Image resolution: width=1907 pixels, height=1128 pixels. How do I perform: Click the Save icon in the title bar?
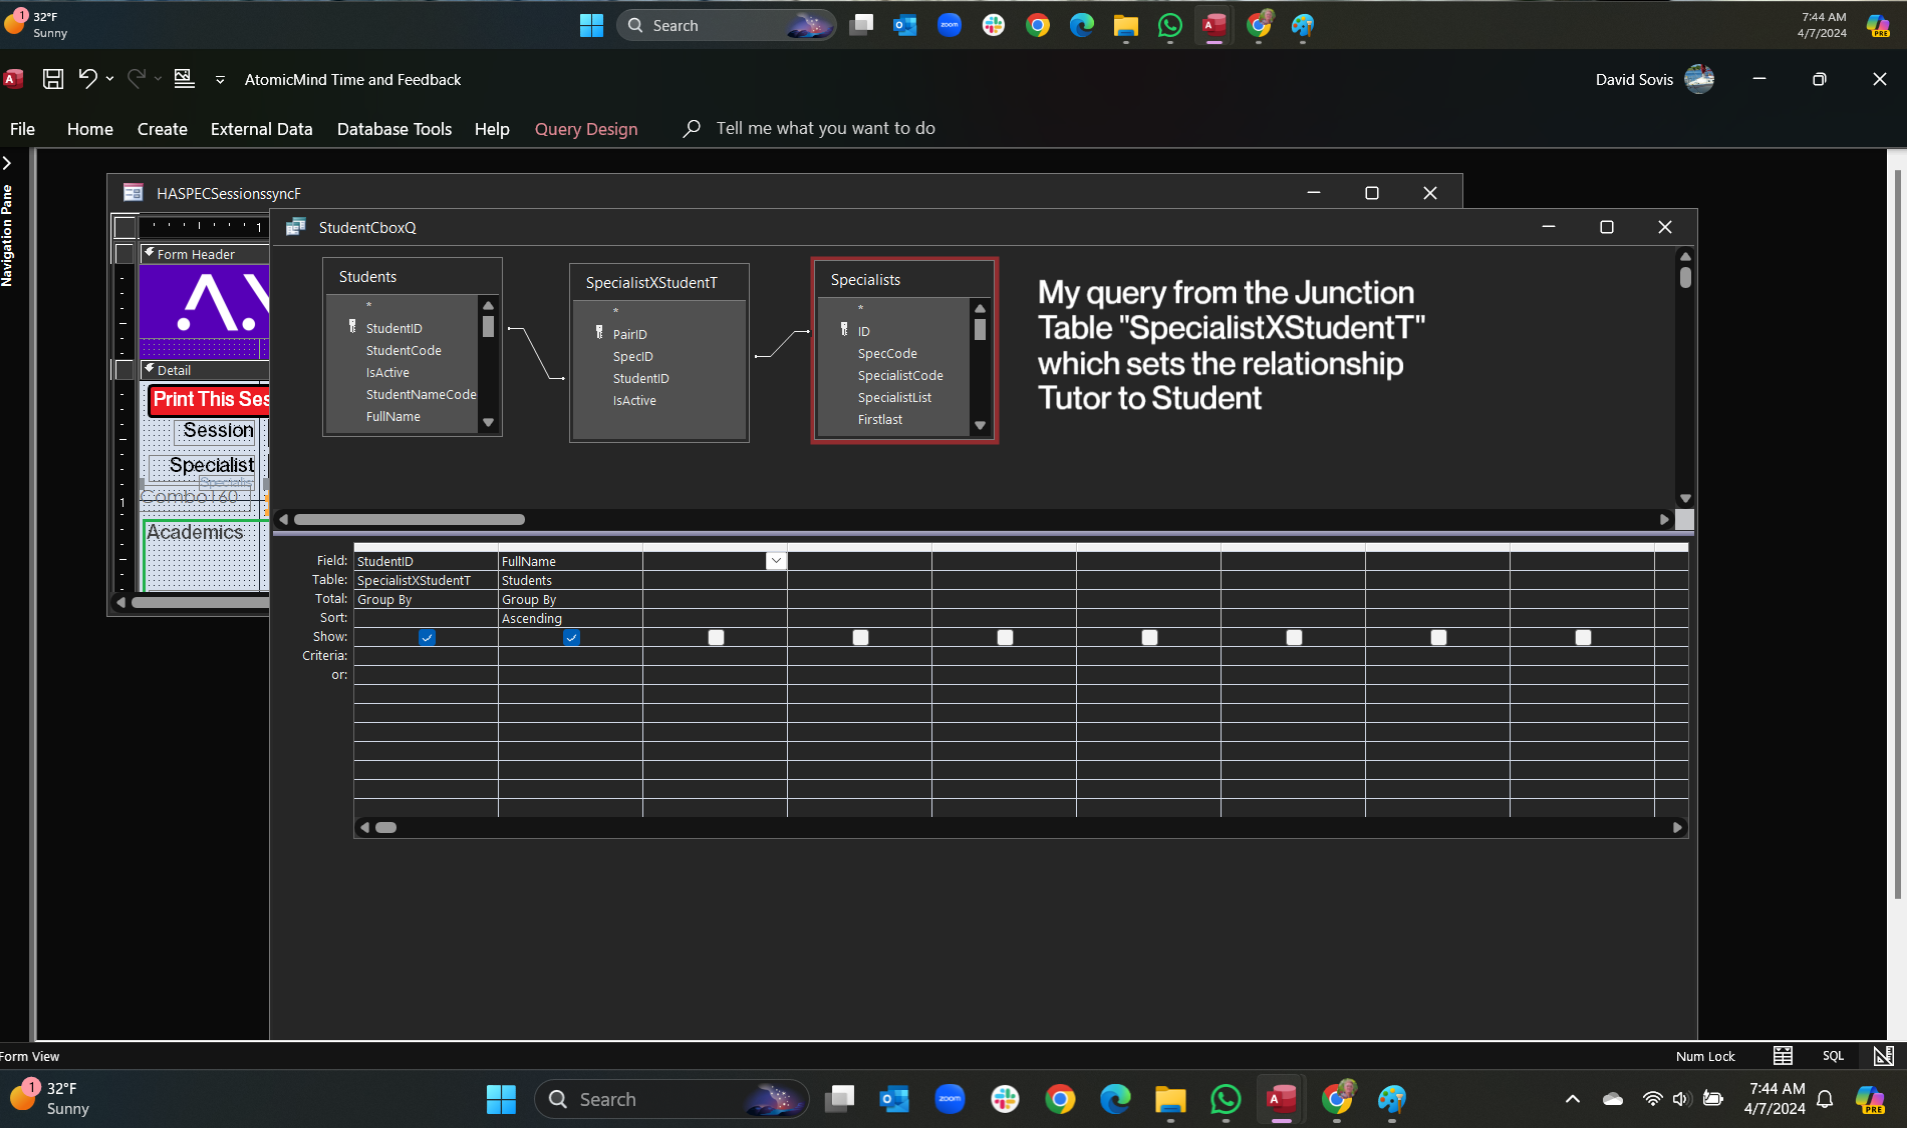53,79
